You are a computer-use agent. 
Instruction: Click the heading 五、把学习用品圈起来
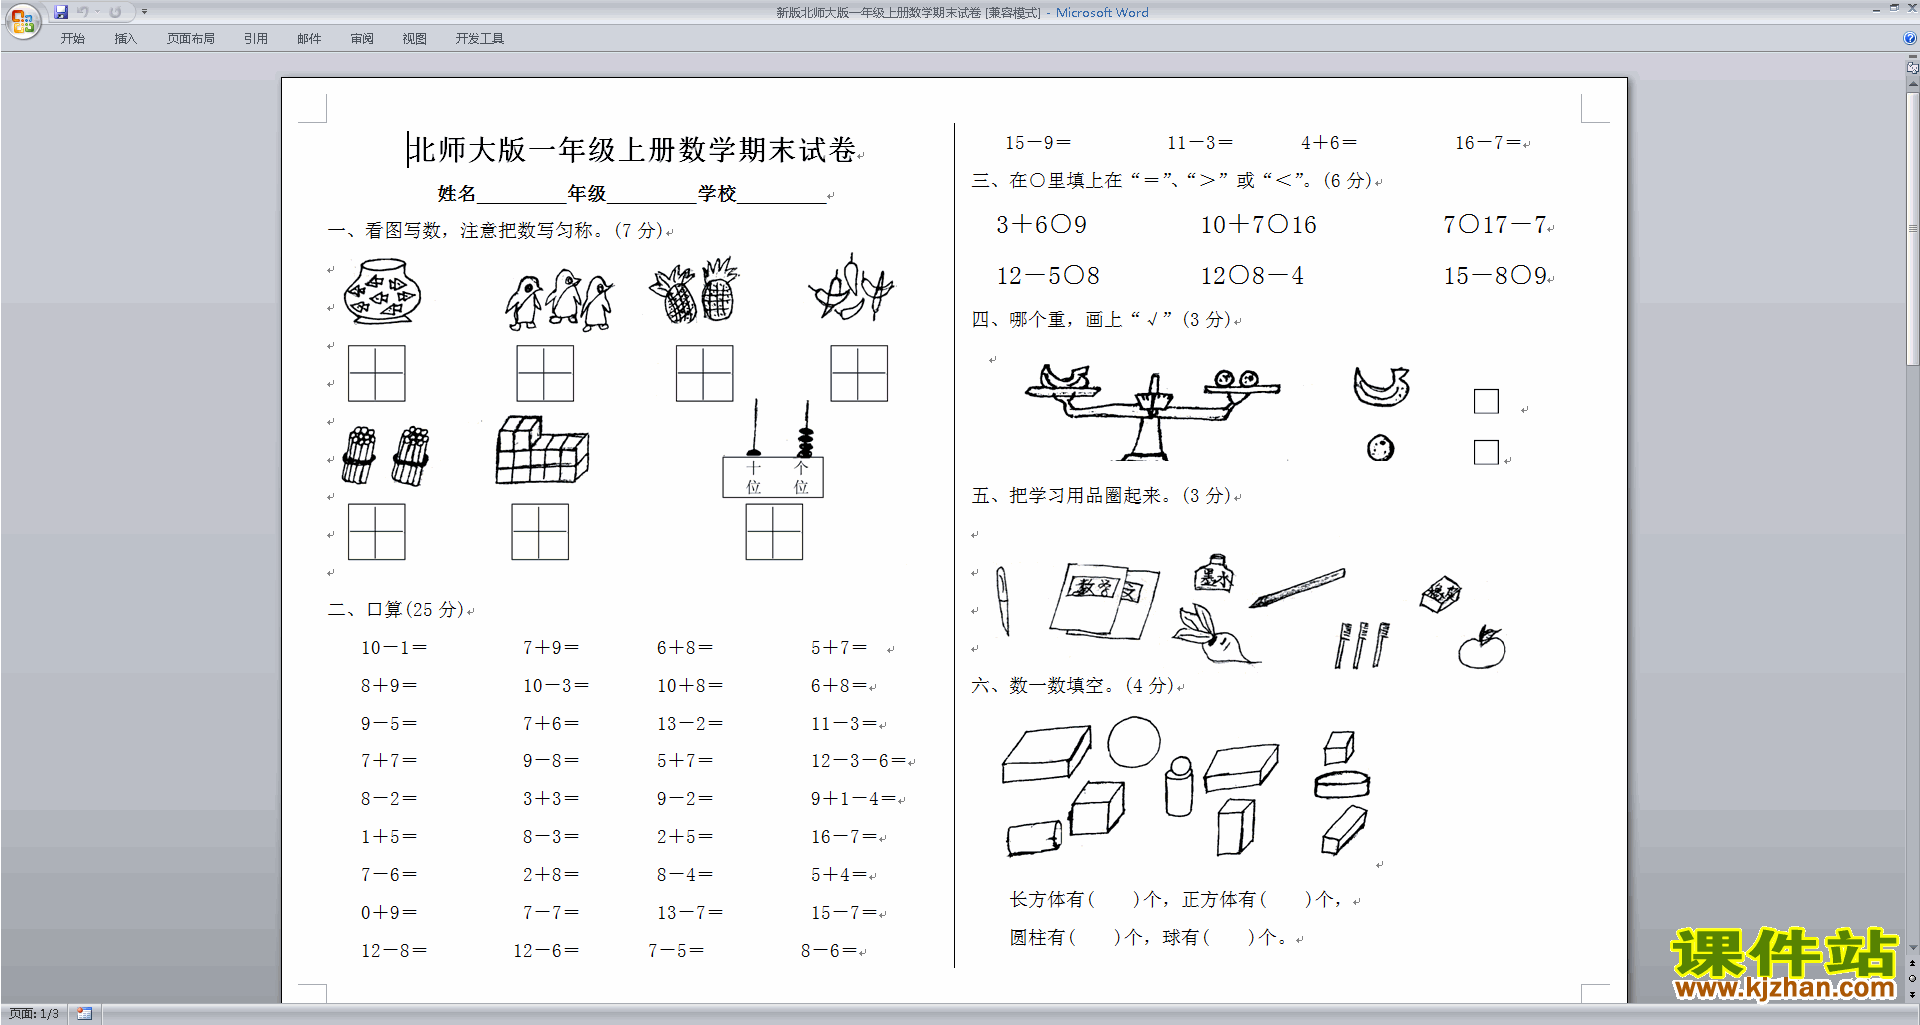1100,496
